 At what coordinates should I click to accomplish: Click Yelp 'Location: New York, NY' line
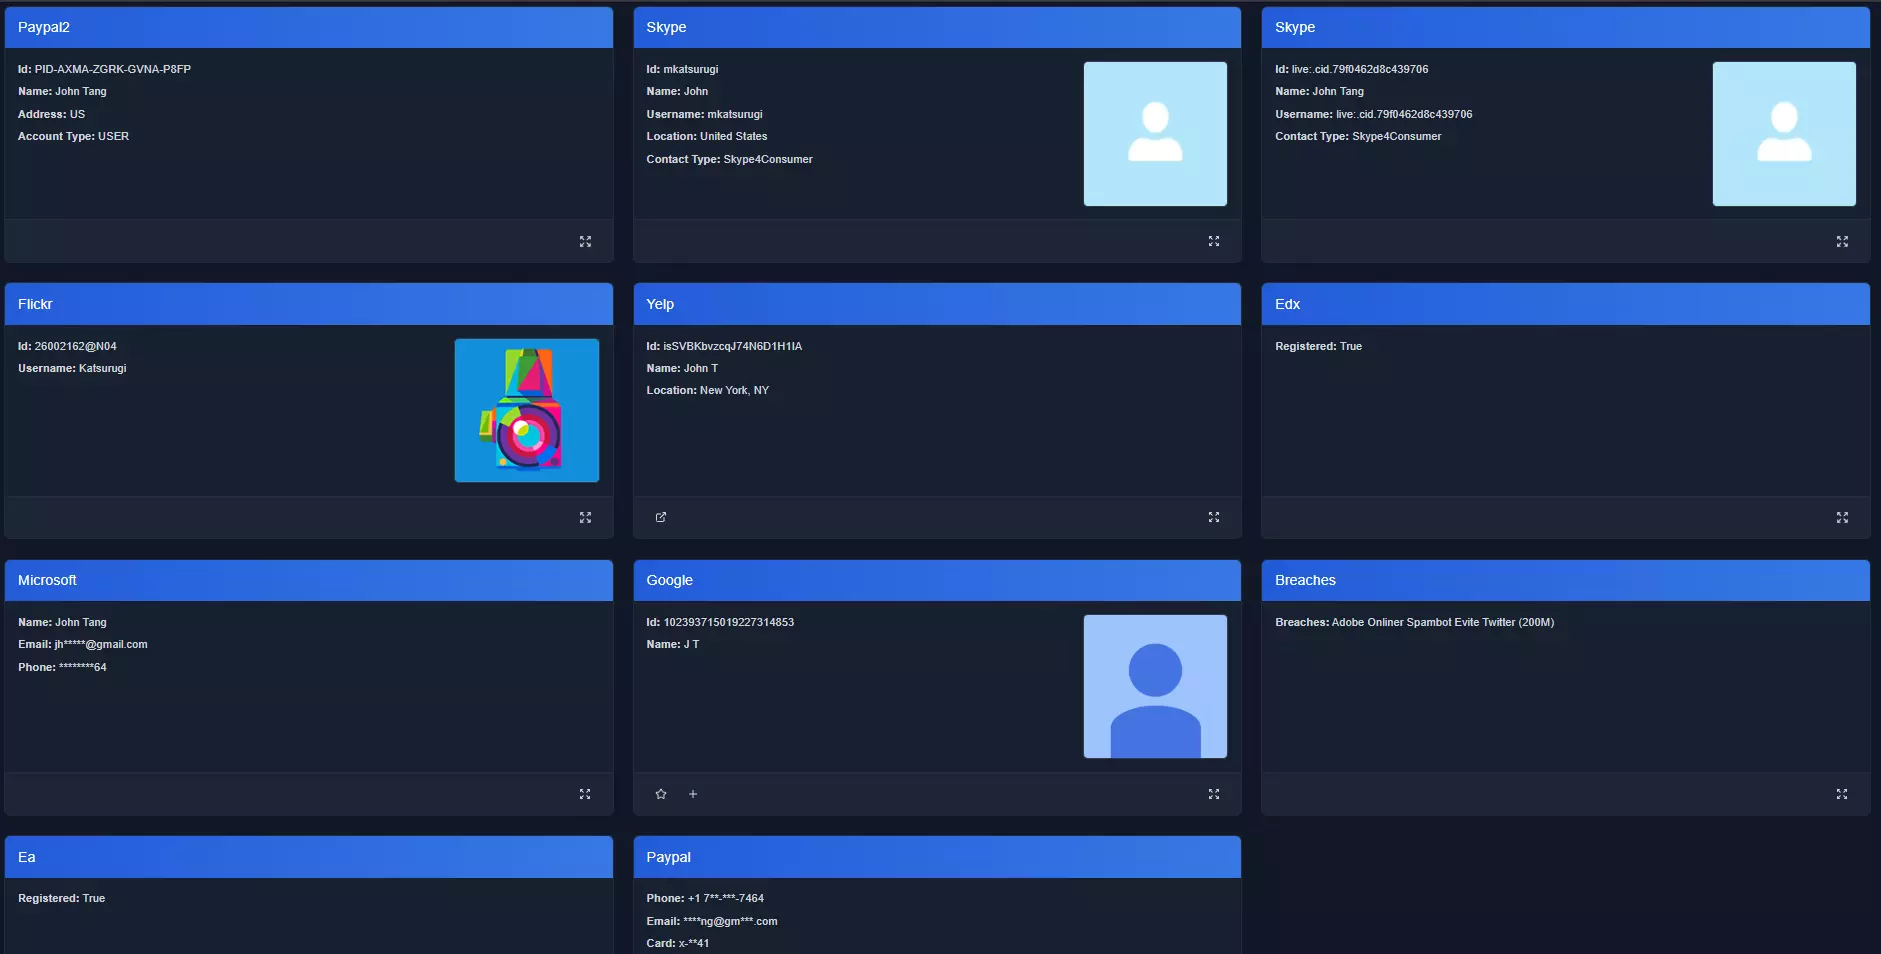(707, 390)
